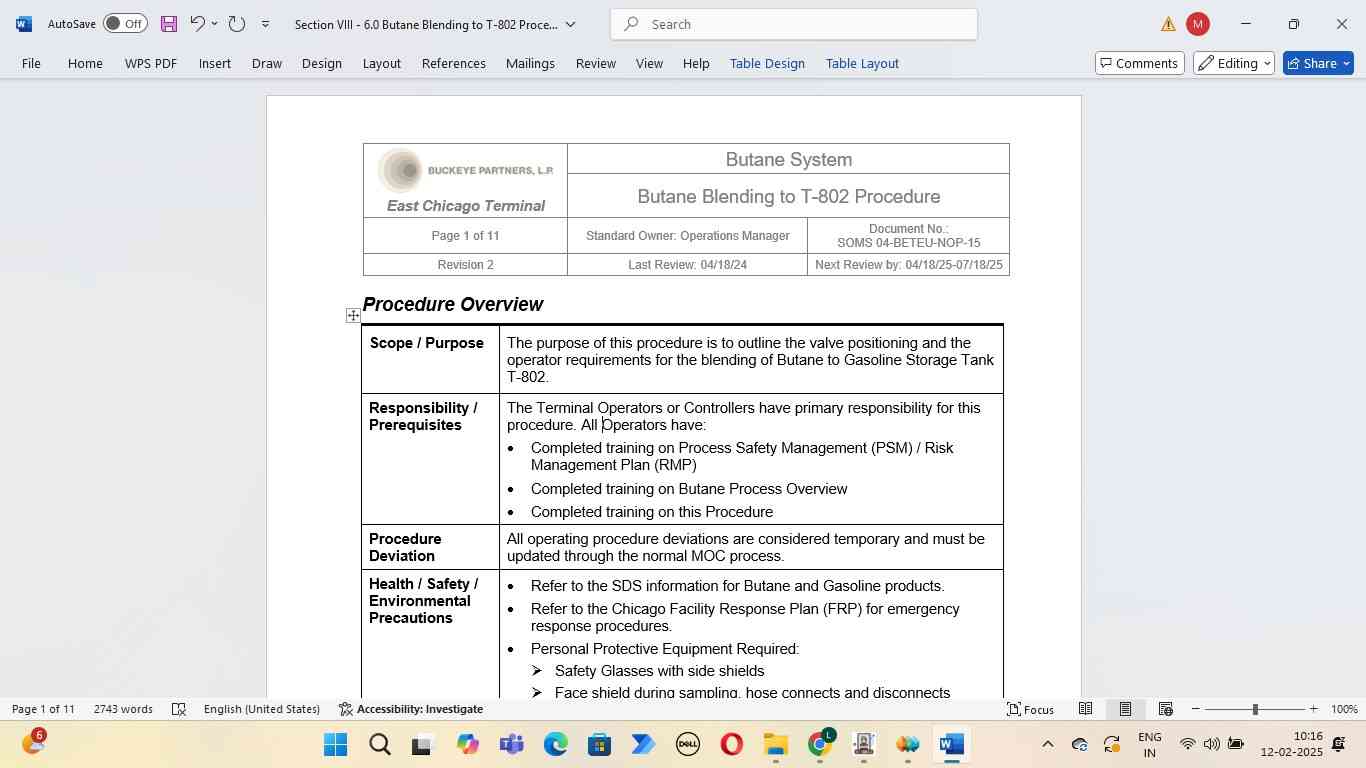Open the Draw tab

tap(267, 63)
